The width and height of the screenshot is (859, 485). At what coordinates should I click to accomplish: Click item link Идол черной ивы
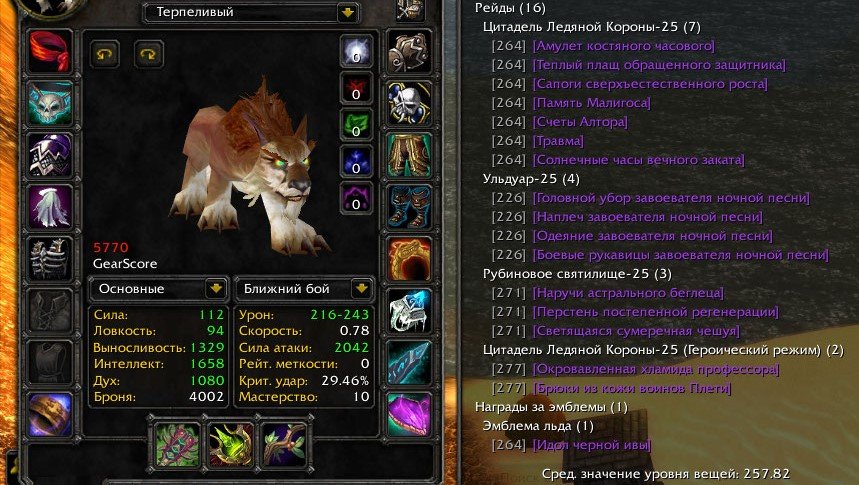pyautogui.click(x=592, y=444)
